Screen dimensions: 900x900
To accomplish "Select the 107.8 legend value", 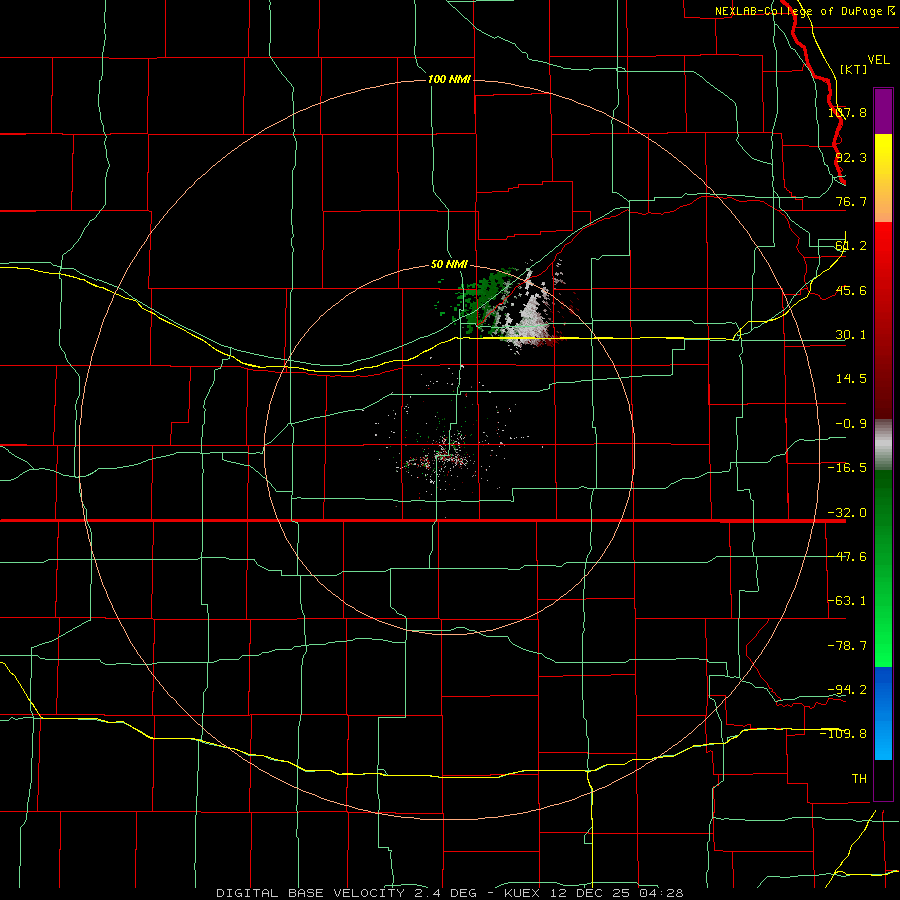I will click(847, 112).
